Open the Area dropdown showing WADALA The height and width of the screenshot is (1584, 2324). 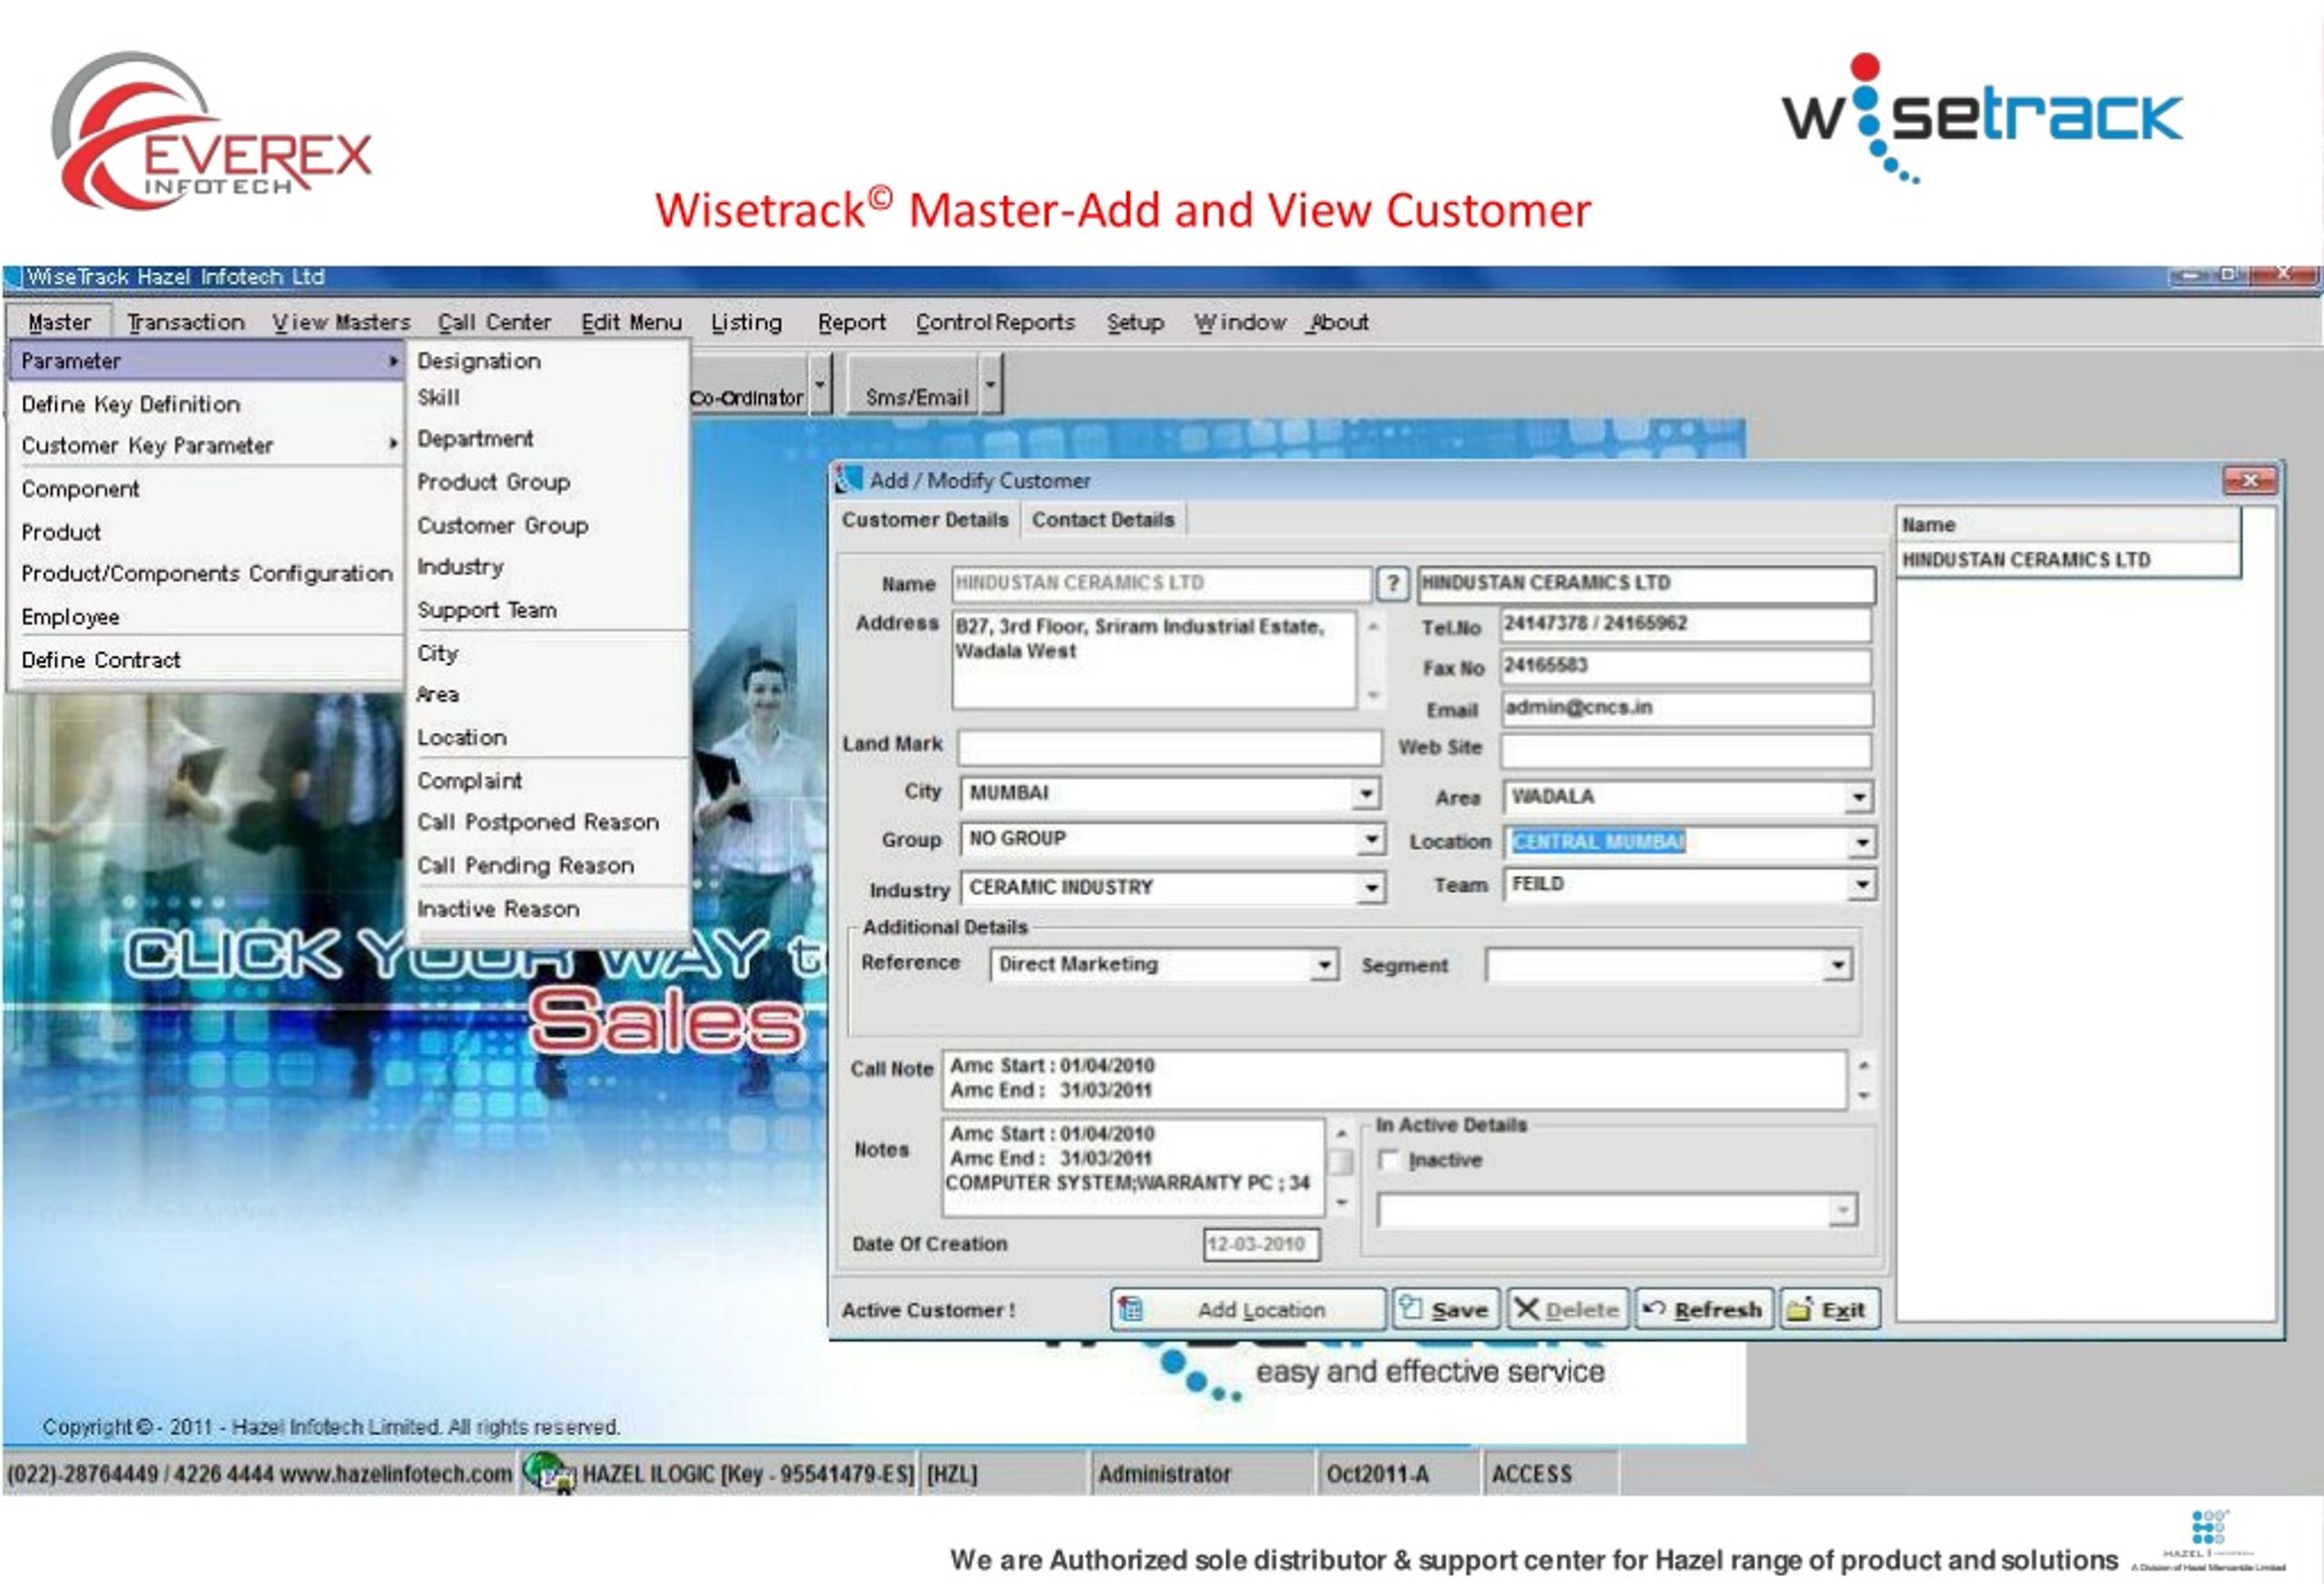1858,798
